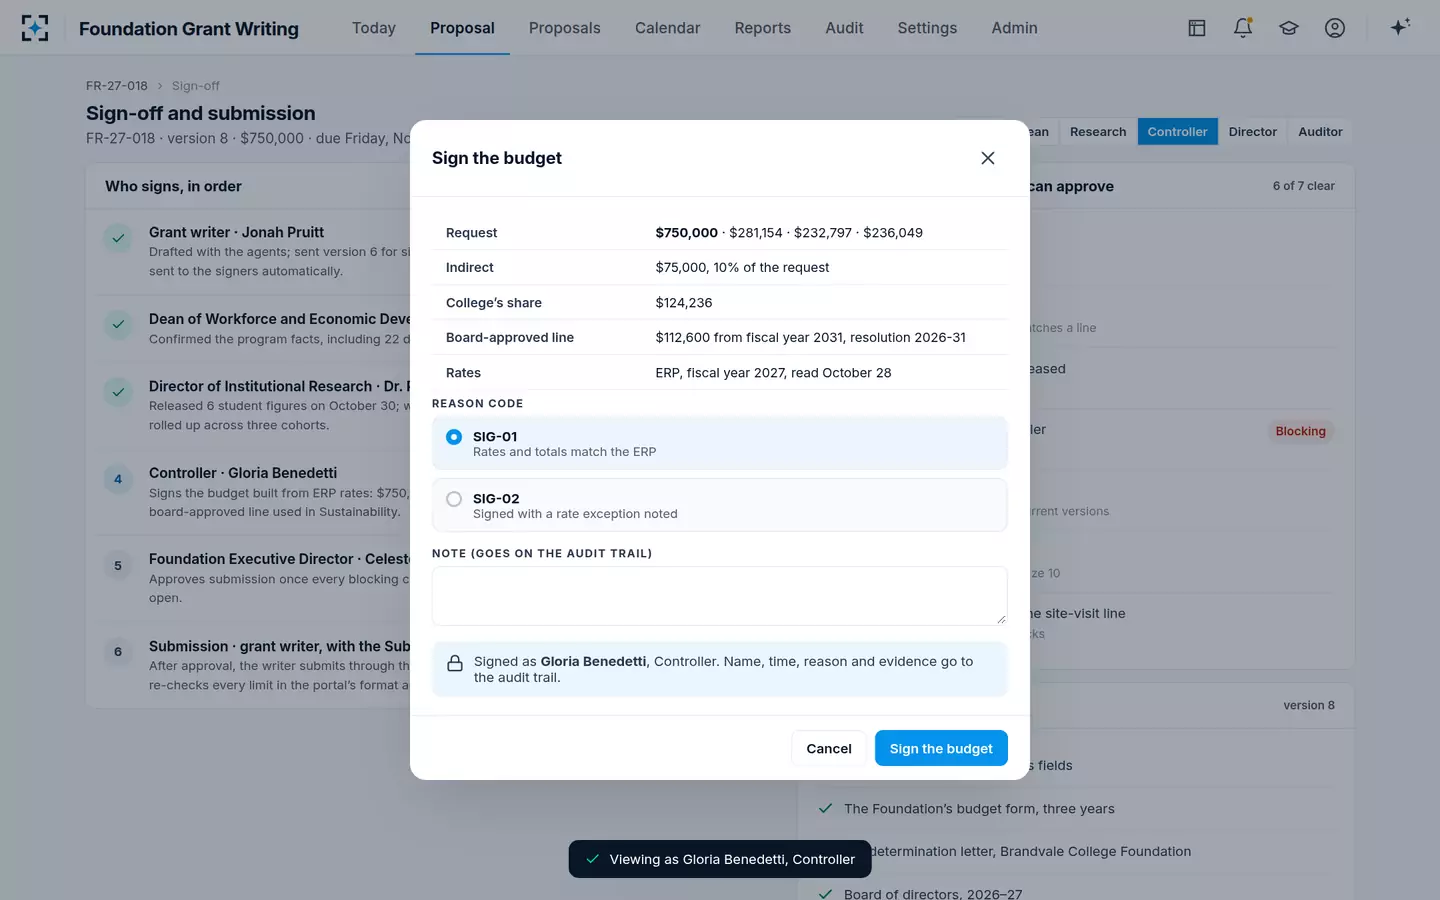Click into the audit trail note field
The height and width of the screenshot is (900, 1440).
point(720,596)
